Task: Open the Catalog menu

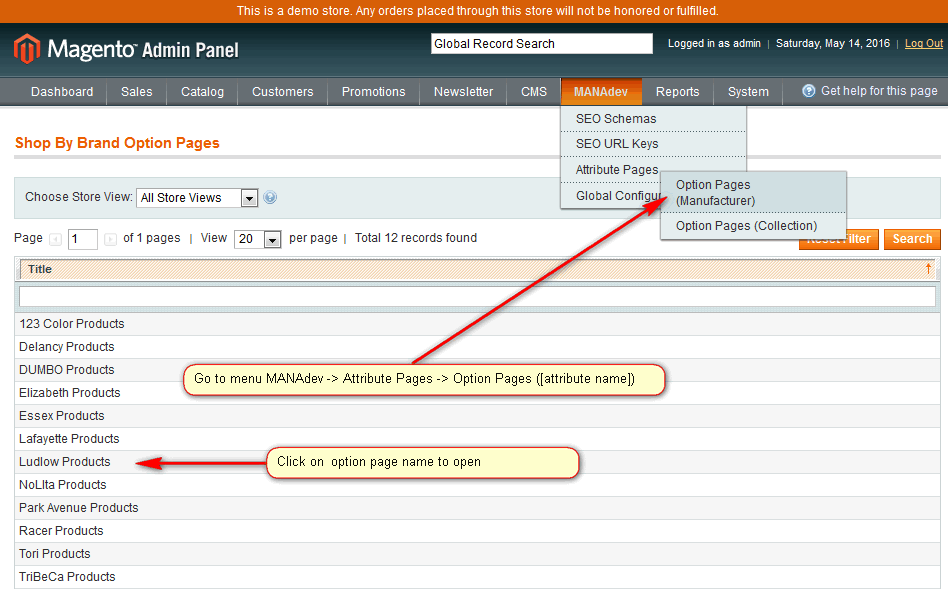Action: 202,92
